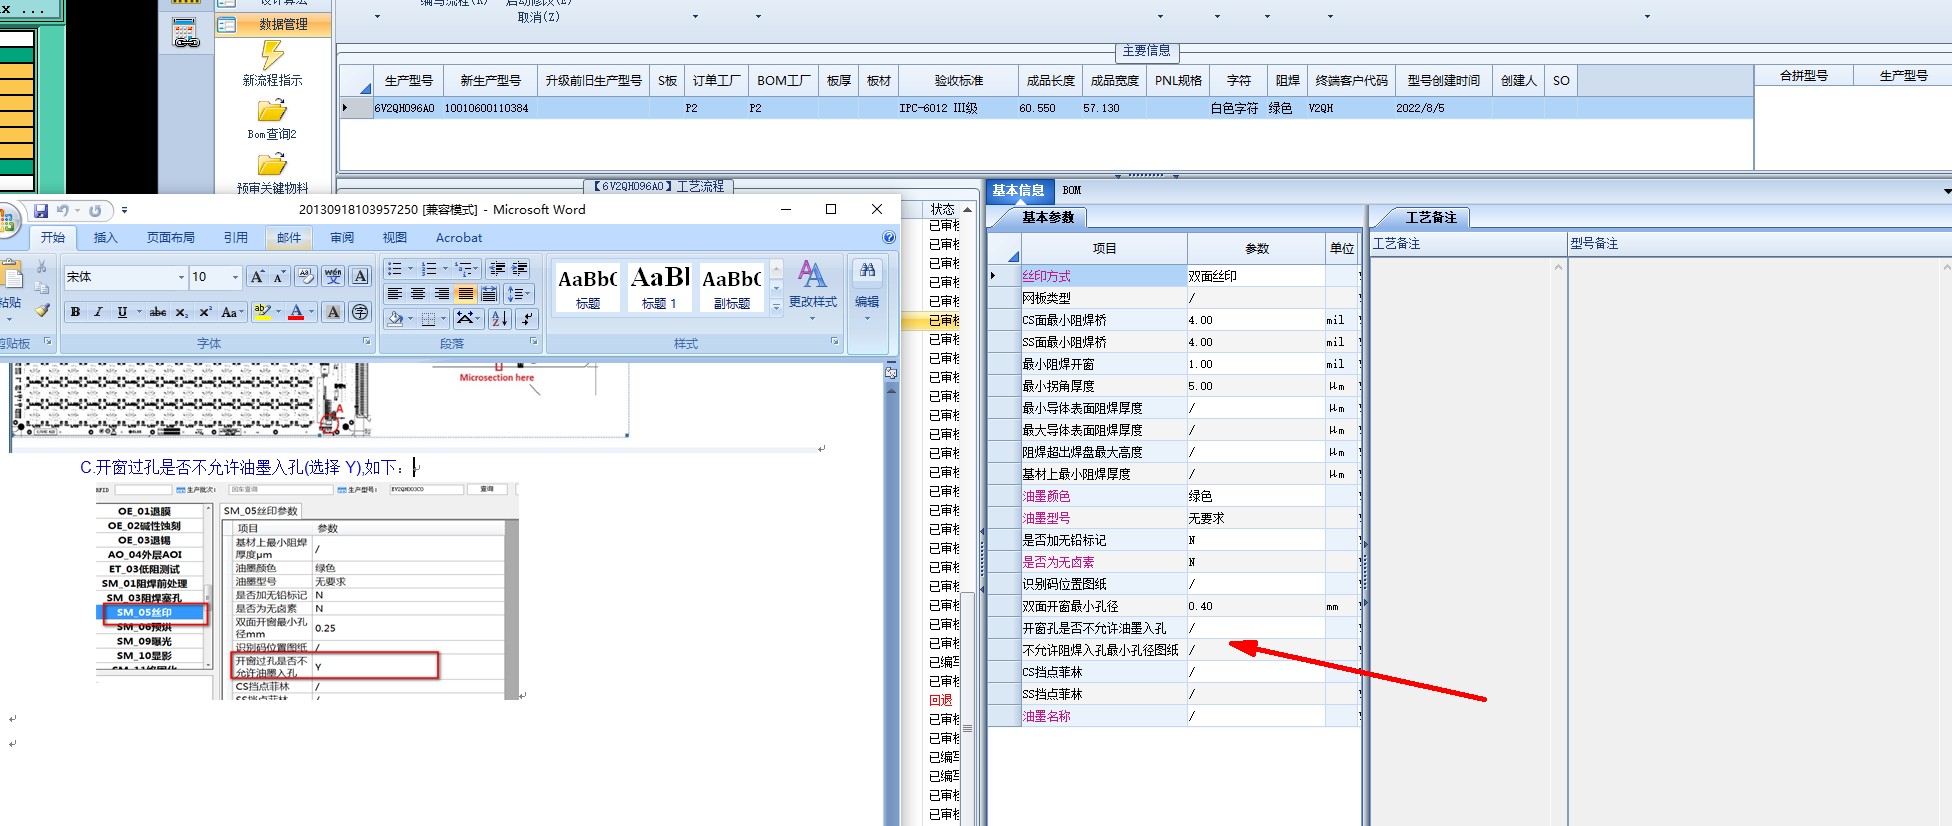Save the Word document from quick access
This screenshot has width=1952, height=826.
point(41,211)
